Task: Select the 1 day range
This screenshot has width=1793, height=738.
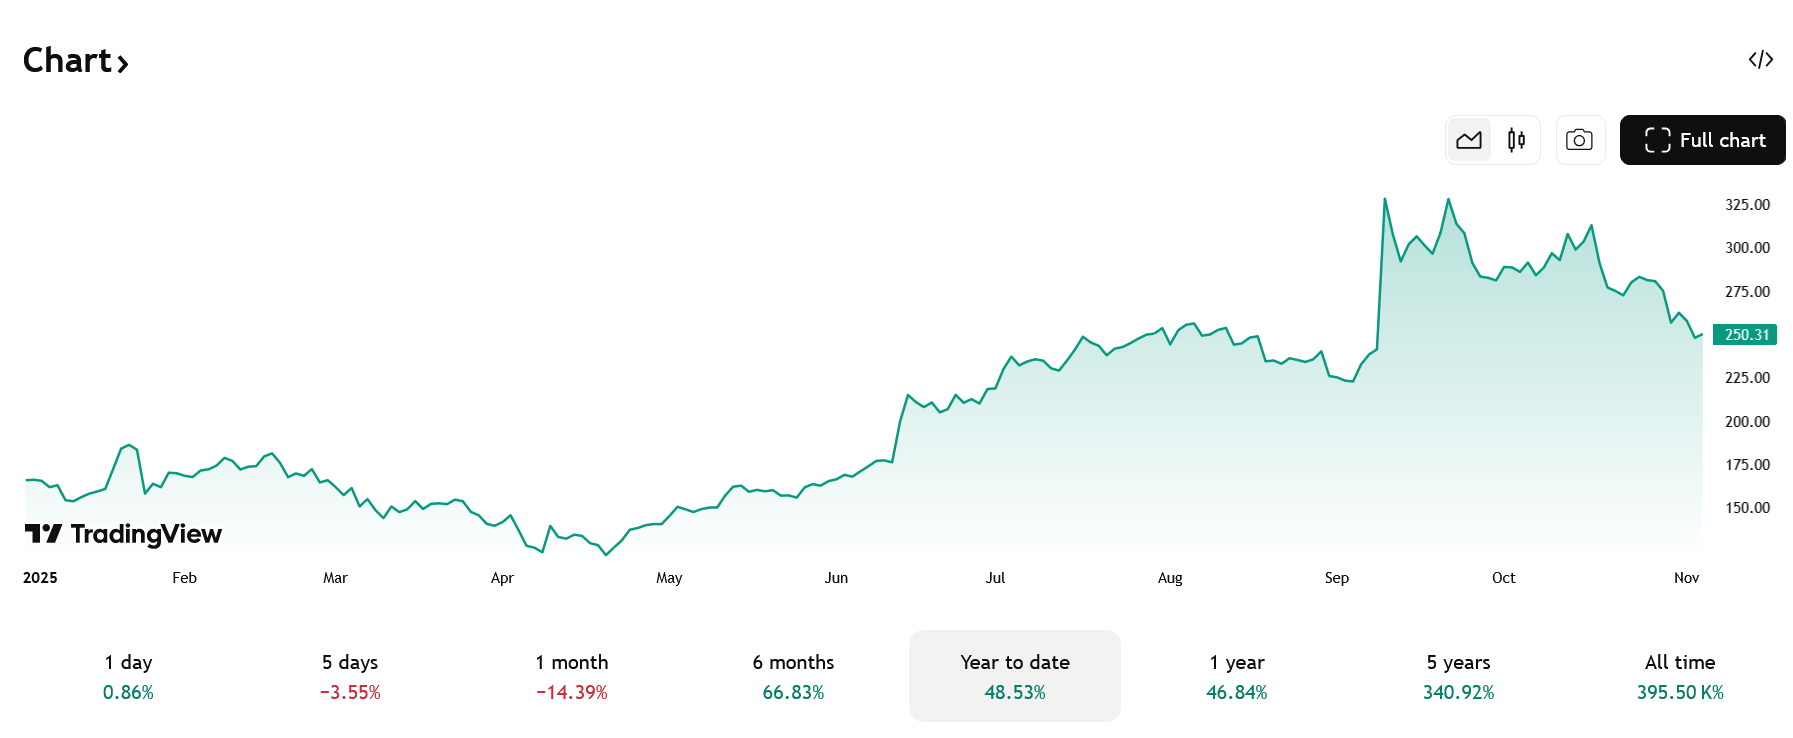Action: 128,676
